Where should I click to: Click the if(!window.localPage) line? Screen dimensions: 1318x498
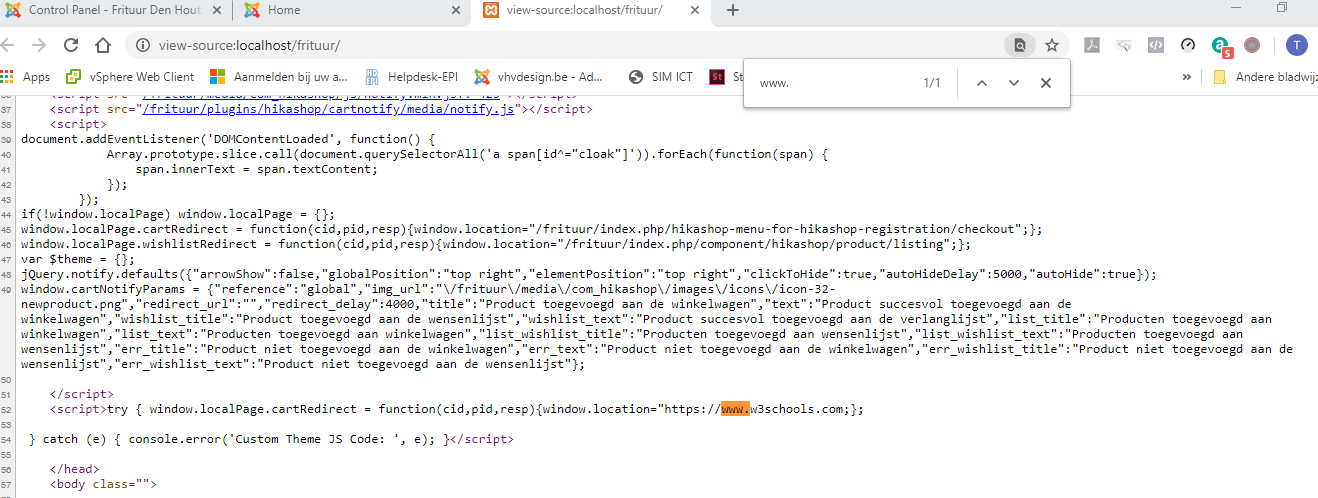click(178, 214)
